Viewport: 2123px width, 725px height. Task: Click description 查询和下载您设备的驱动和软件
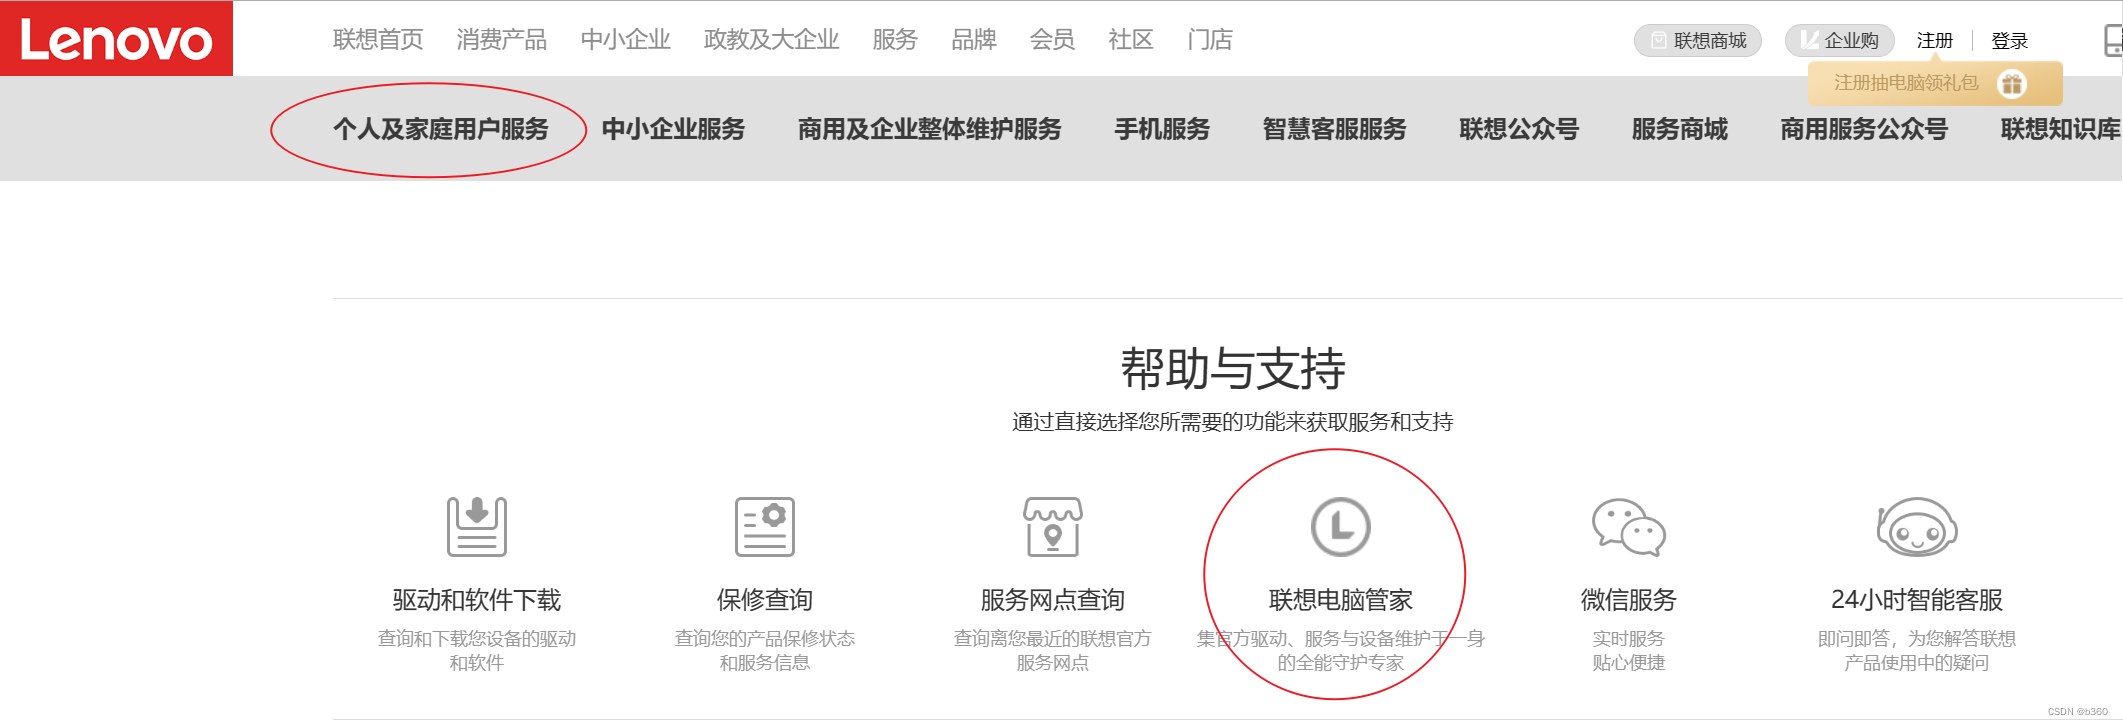click(477, 651)
